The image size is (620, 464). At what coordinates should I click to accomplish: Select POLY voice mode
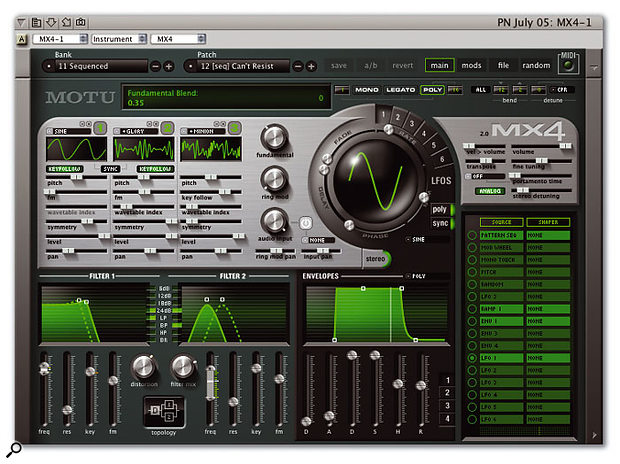(433, 90)
